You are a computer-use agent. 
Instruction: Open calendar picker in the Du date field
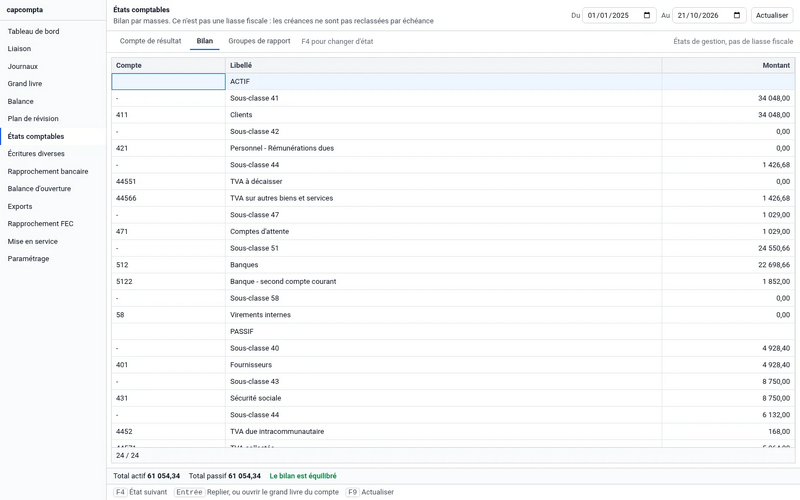point(647,15)
